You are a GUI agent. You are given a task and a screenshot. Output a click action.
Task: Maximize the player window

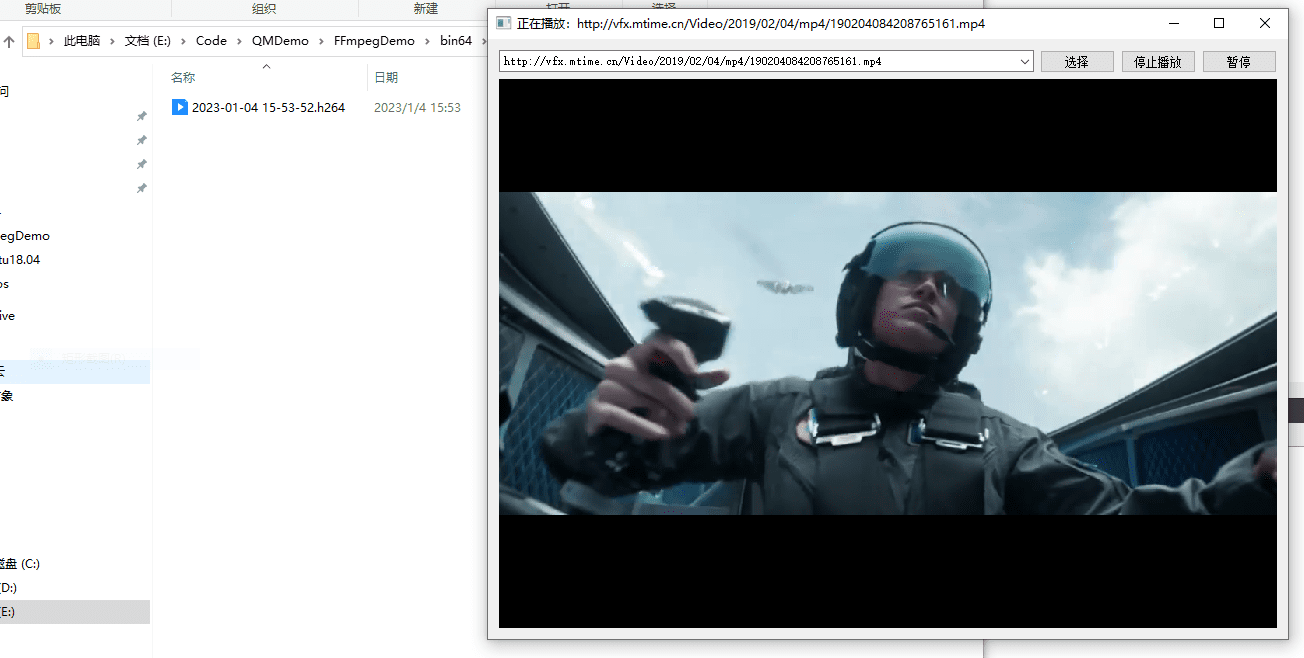pyautogui.click(x=1219, y=23)
